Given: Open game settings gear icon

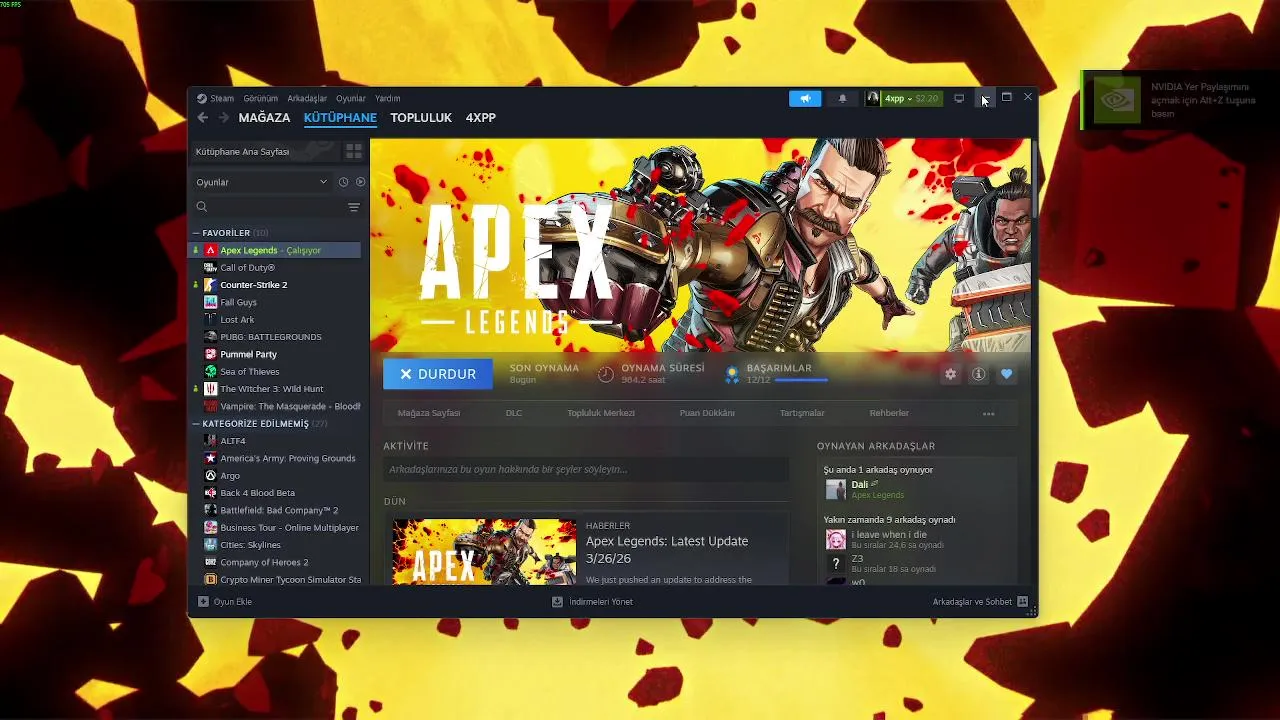Looking at the screenshot, I should tap(950, 374).
